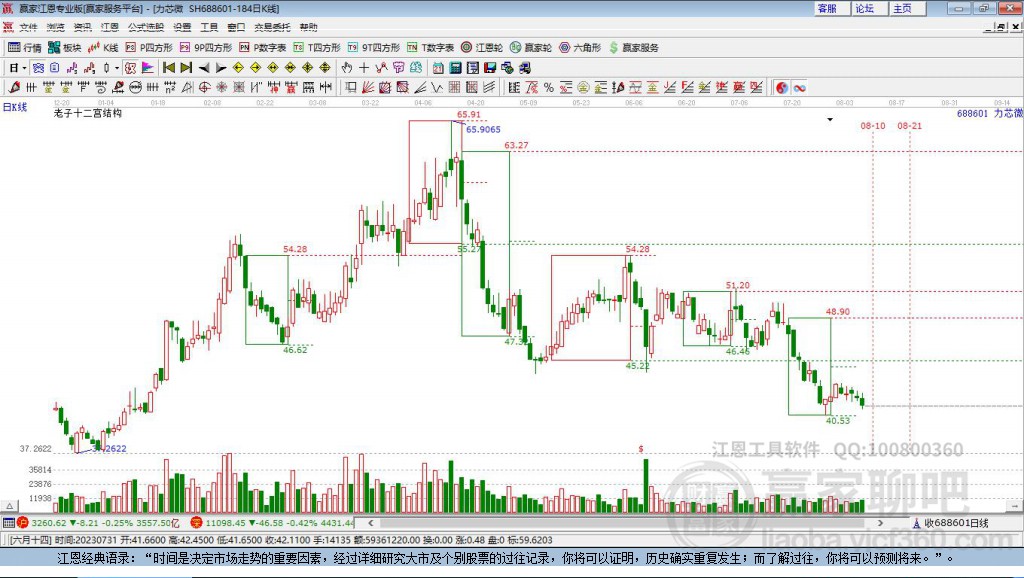Open the P数字表 number table
The image size is (1024, 578).
click(263, 48)
